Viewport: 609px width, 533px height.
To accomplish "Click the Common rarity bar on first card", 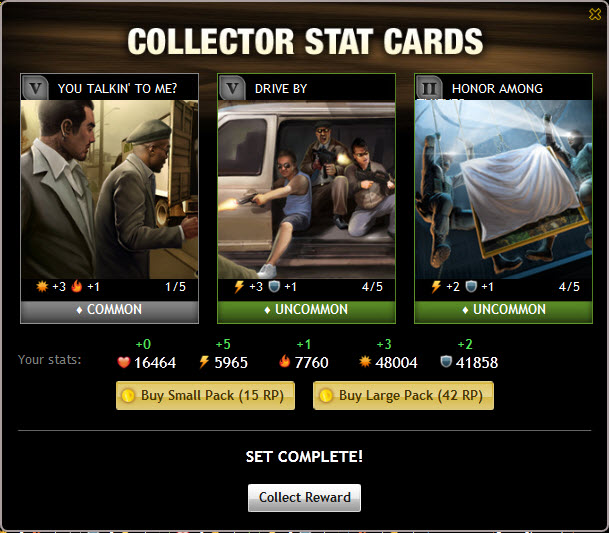I will [110, 310].
